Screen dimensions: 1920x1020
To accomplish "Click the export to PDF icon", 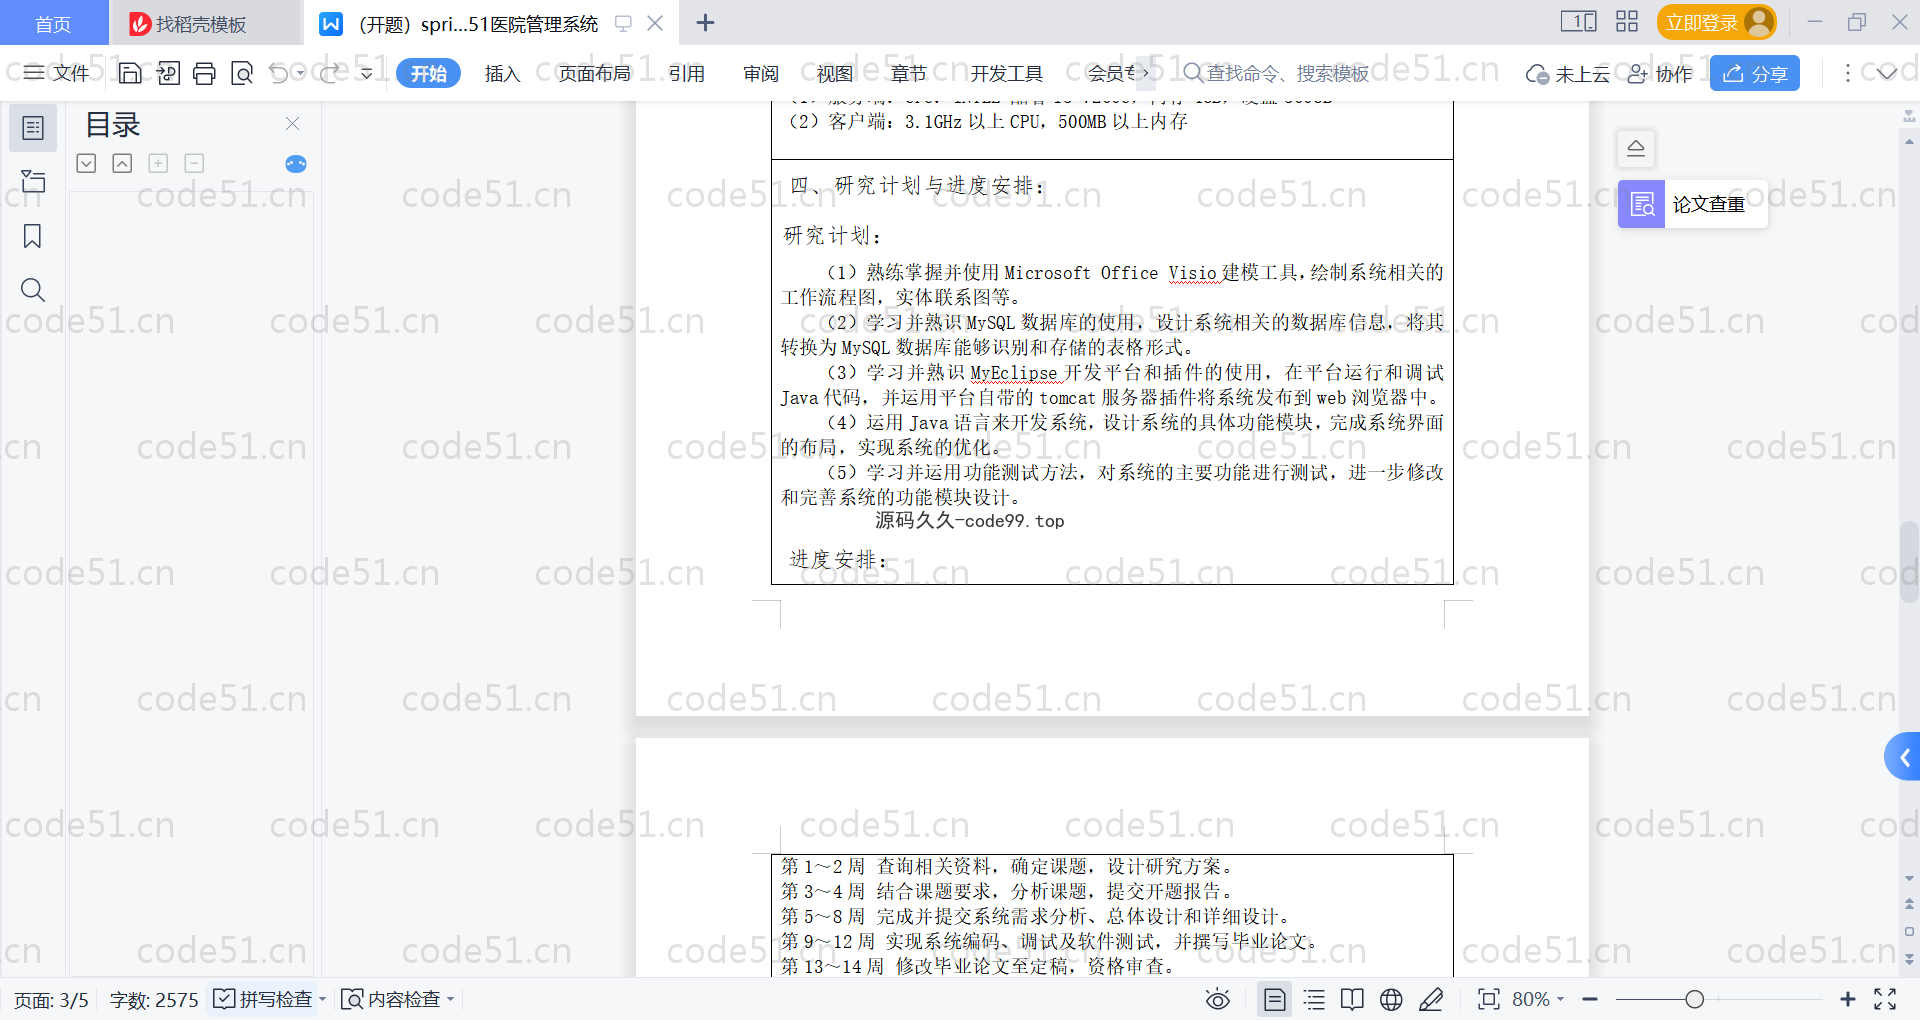I will pyautogui.click(x=168, y=73).
